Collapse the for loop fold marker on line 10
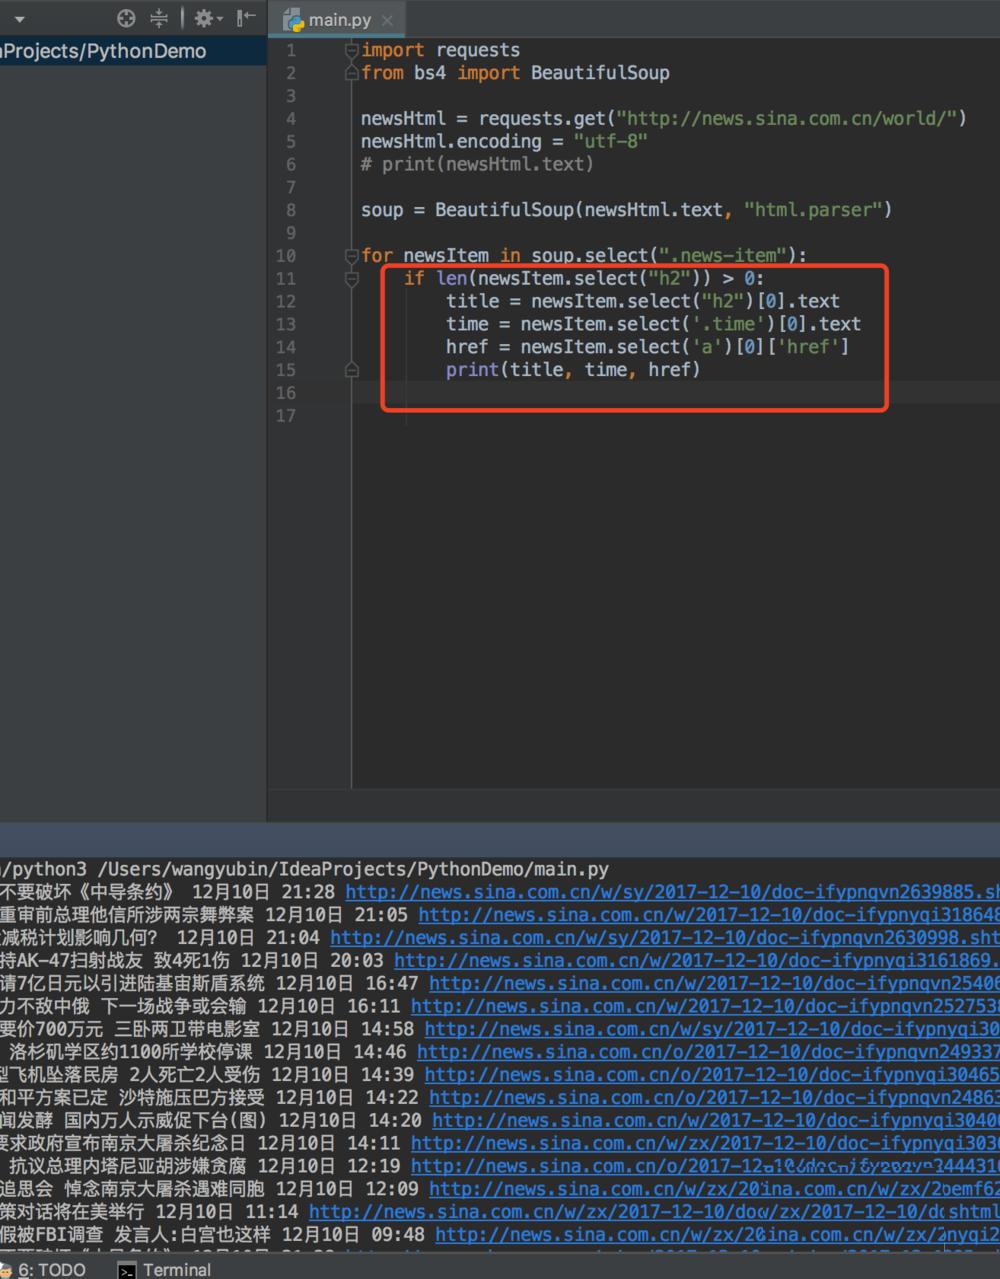The width and height of the screenshot is (1000, 1279). click(351, 256)
